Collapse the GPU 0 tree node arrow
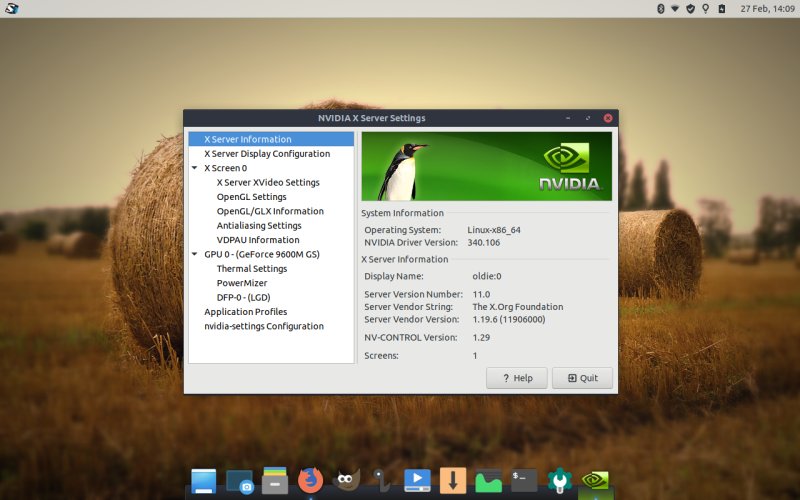Screen dimensions: 800x500 194,254
